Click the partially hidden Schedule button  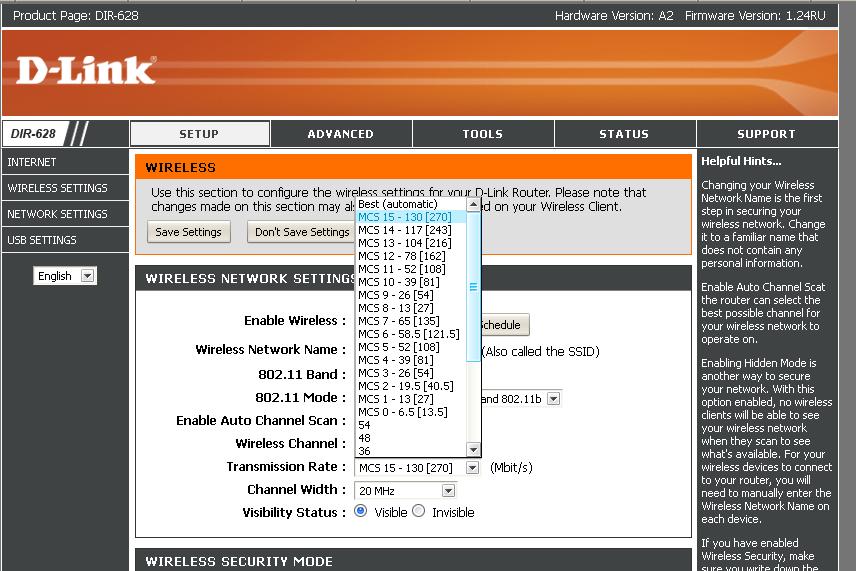[505, 325]
